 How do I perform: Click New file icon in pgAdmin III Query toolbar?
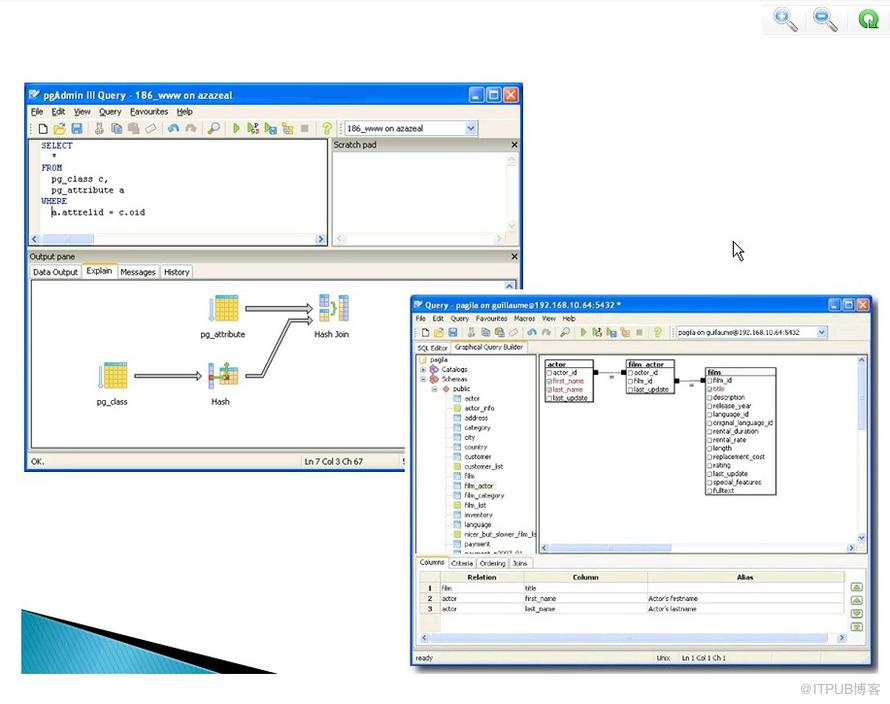[x=43, y=129]
